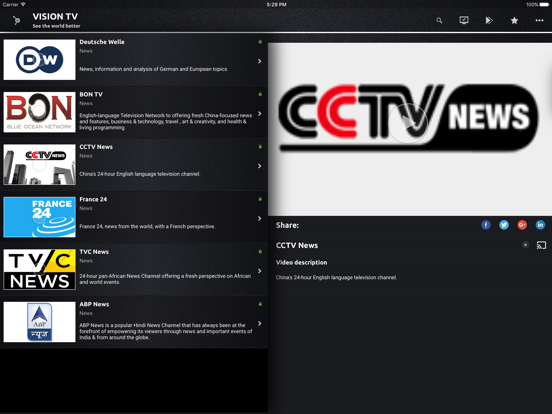Open the ABP News thumbnail
This screenshot has width=552, height=414.
tap(39, 322)
